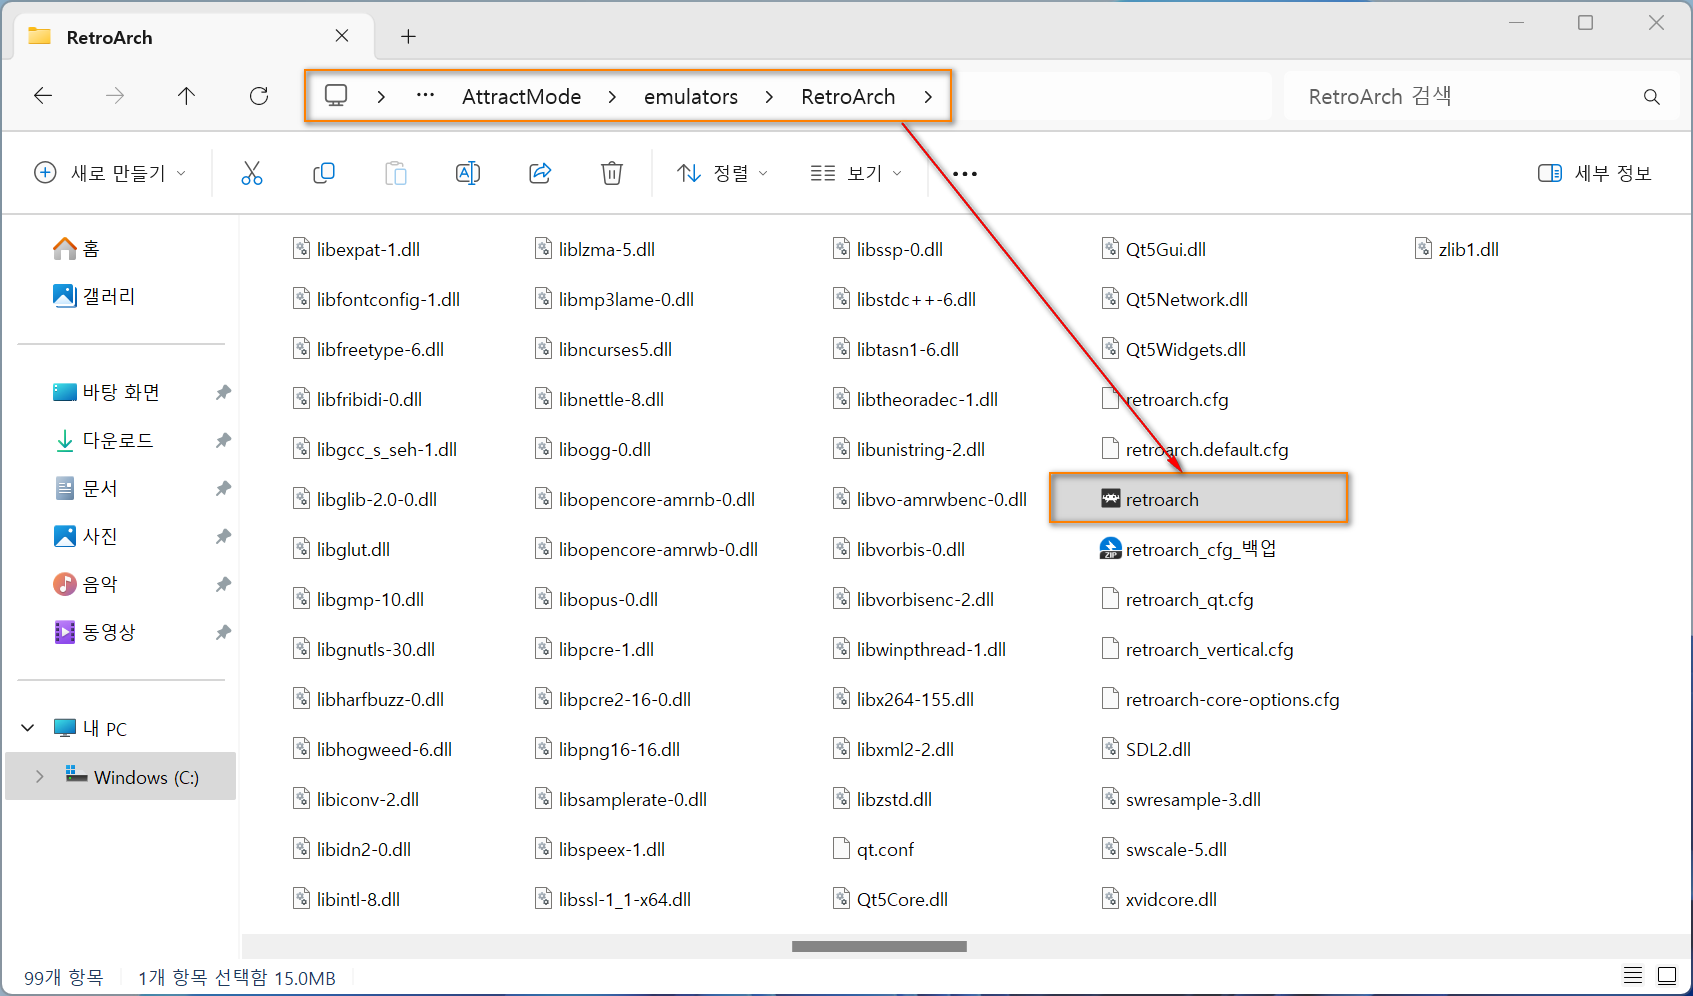The image size is (1693, 996).
Task: Click the Delete trash can icon
Action: click(612, 173)
